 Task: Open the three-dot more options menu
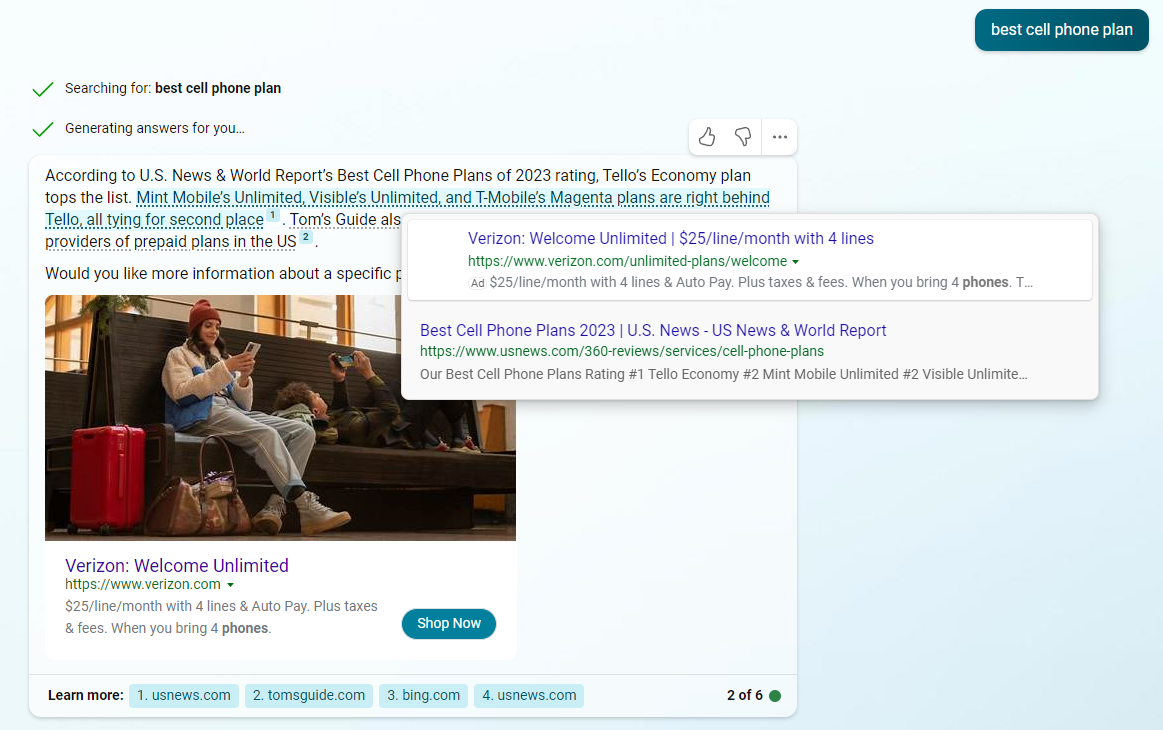pos(780,137)
